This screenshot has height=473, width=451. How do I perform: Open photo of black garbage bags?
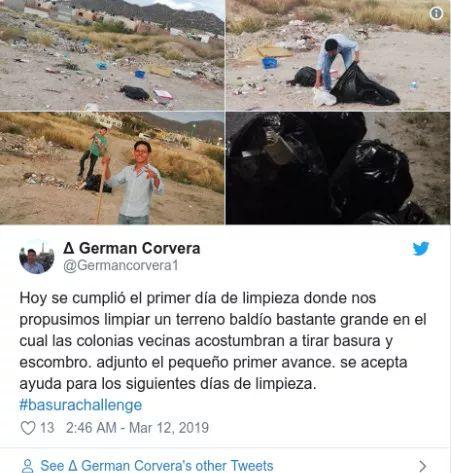[338, 168]
